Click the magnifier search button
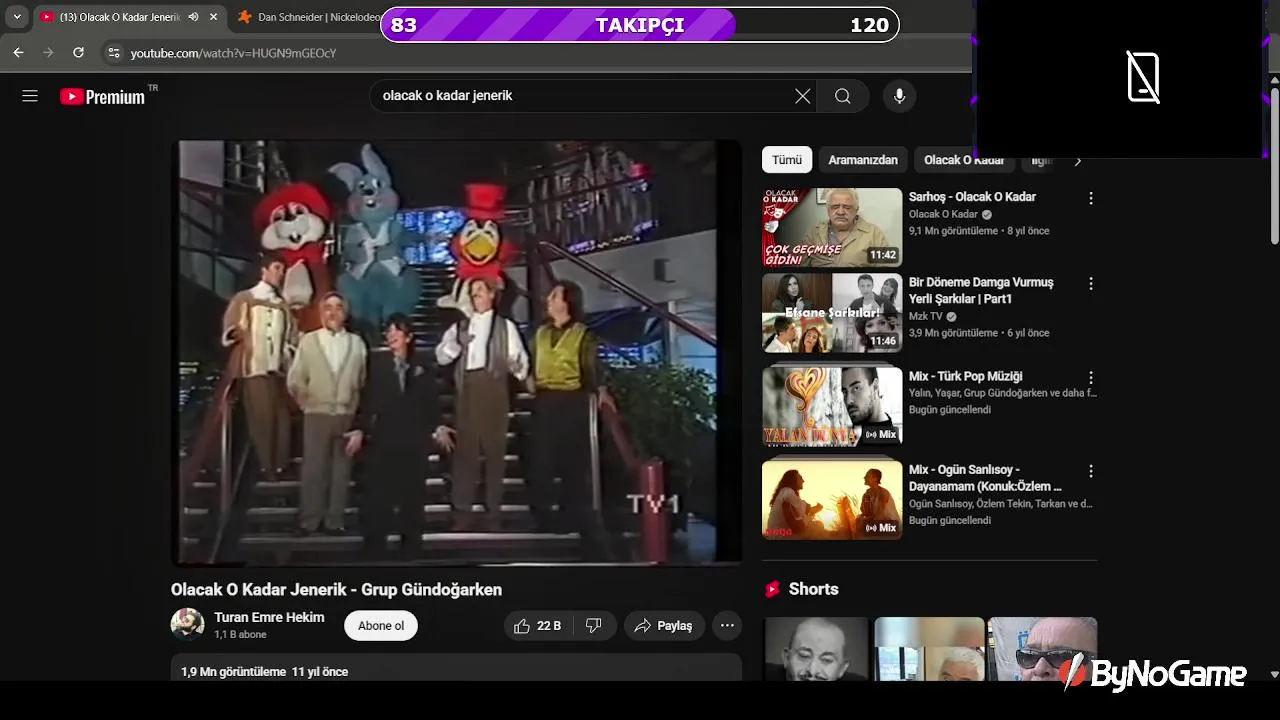 [843, 96]
